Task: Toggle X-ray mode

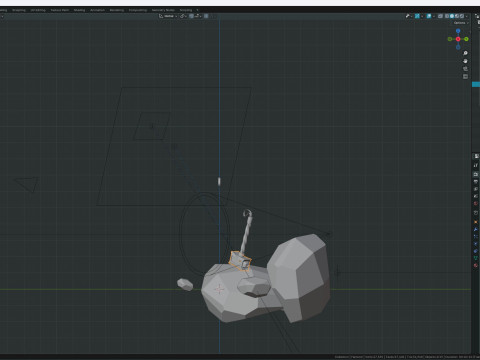Action: point(440,16)
